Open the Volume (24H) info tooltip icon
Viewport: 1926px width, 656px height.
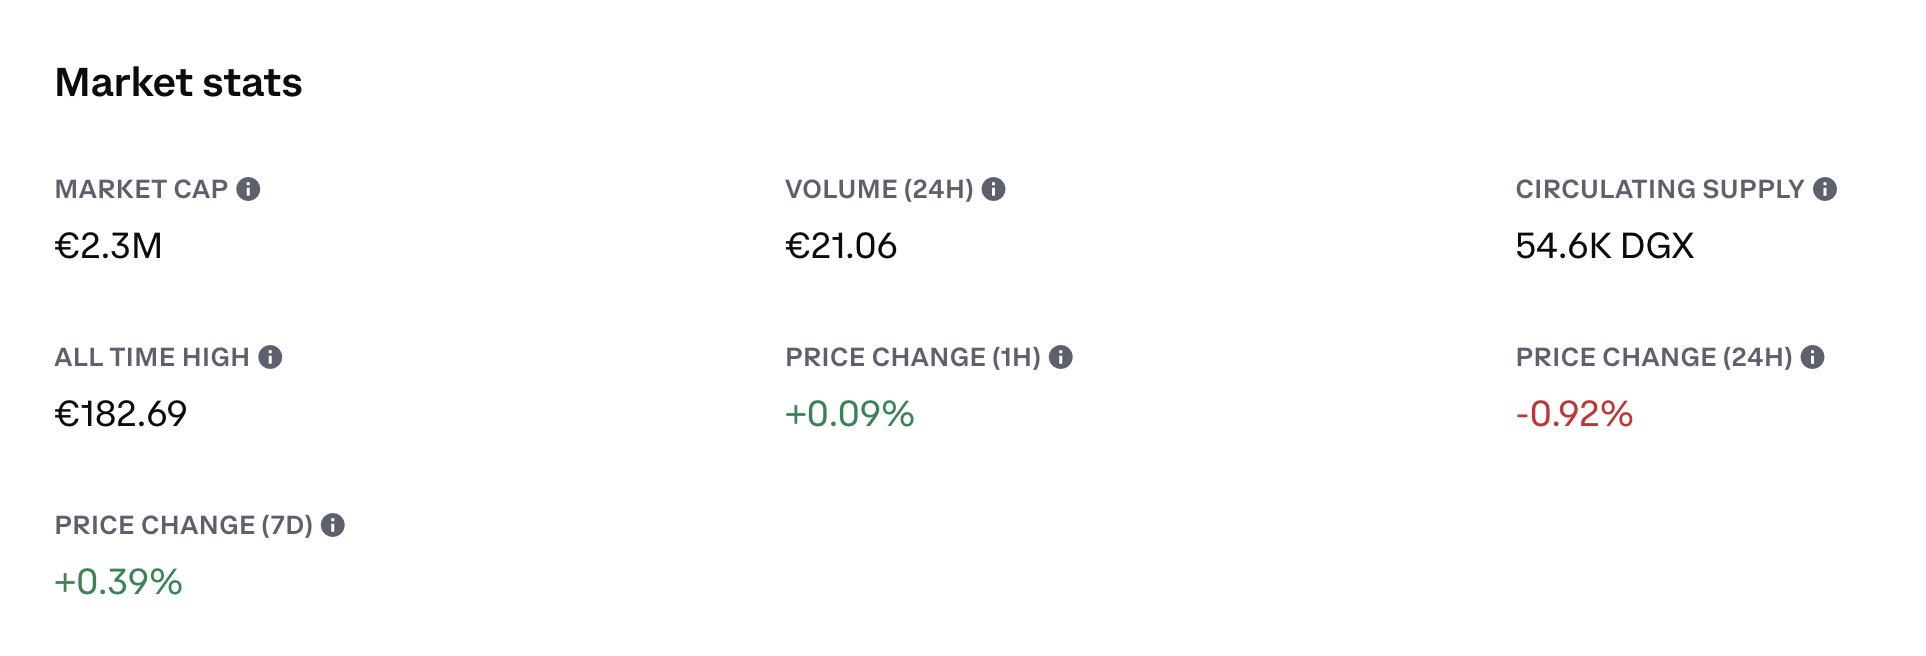point(993,189)
